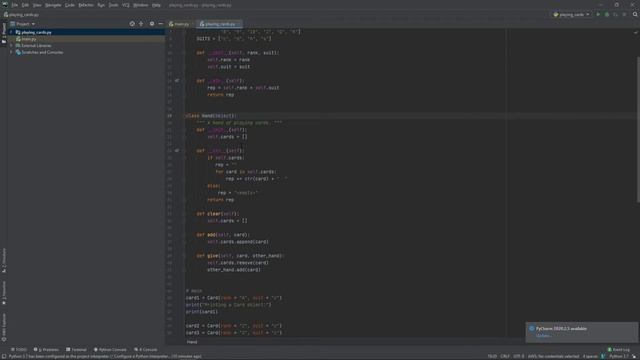Switch to the playing_cards.py editor tab
The width and height of the screenshot is (640, 360).
click(218, 24)
